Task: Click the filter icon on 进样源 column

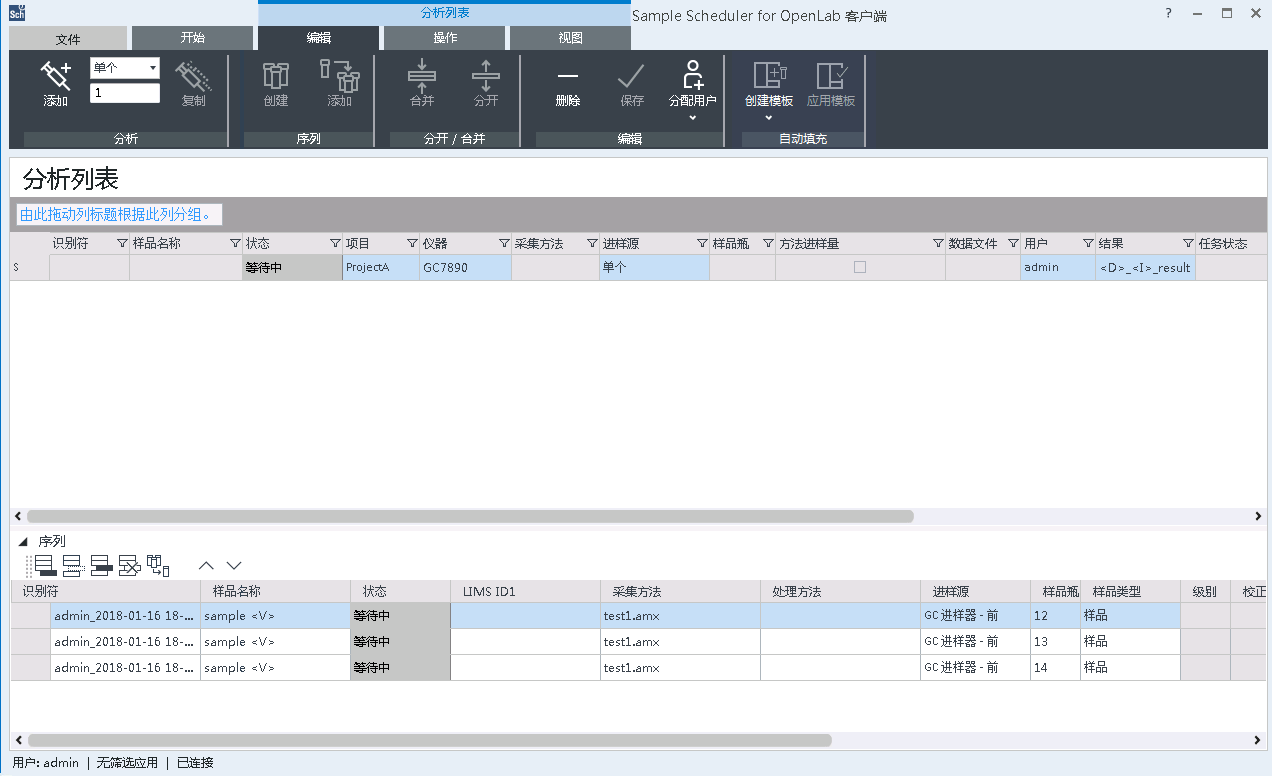Action: coord(702,243)
